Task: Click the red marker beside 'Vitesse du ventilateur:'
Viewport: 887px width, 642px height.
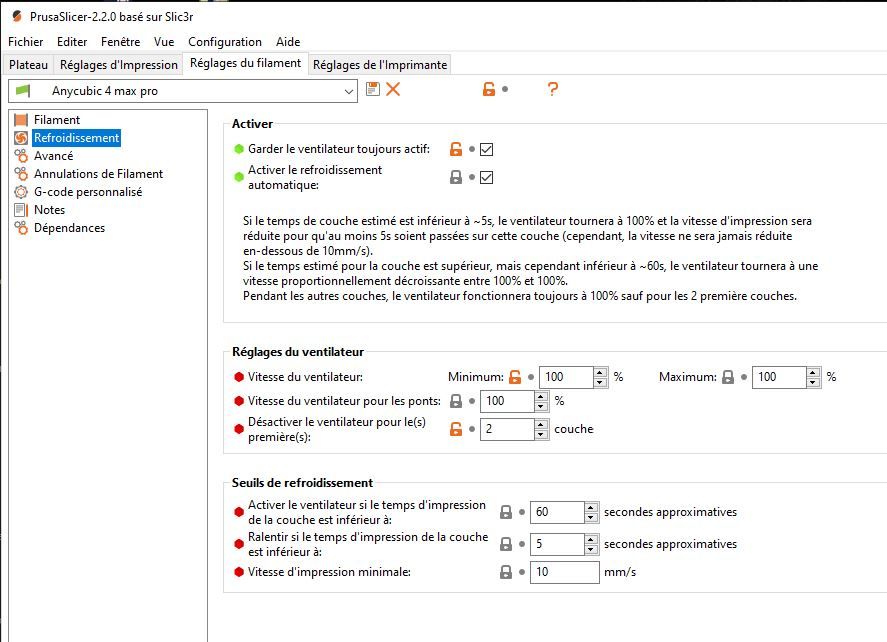Action: pos(239,377)
